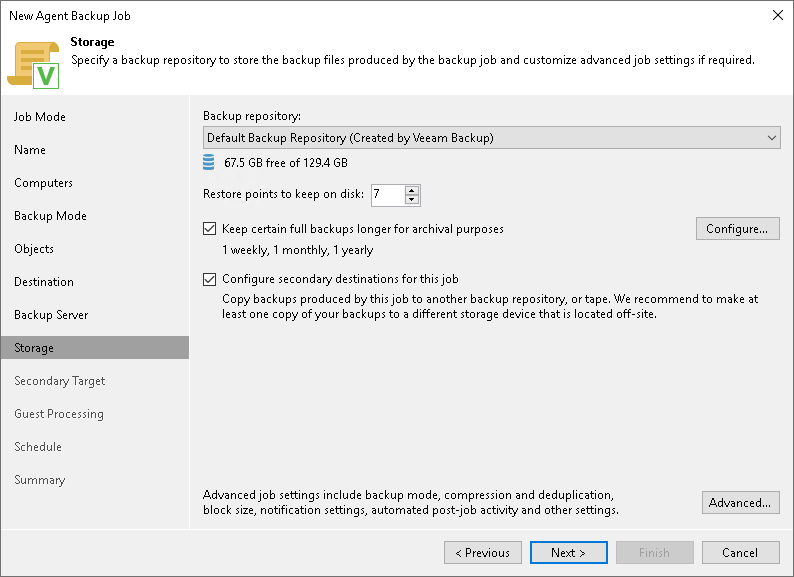Click the < Previous button
Screen dimensions: 794x577
coord(483,553)
